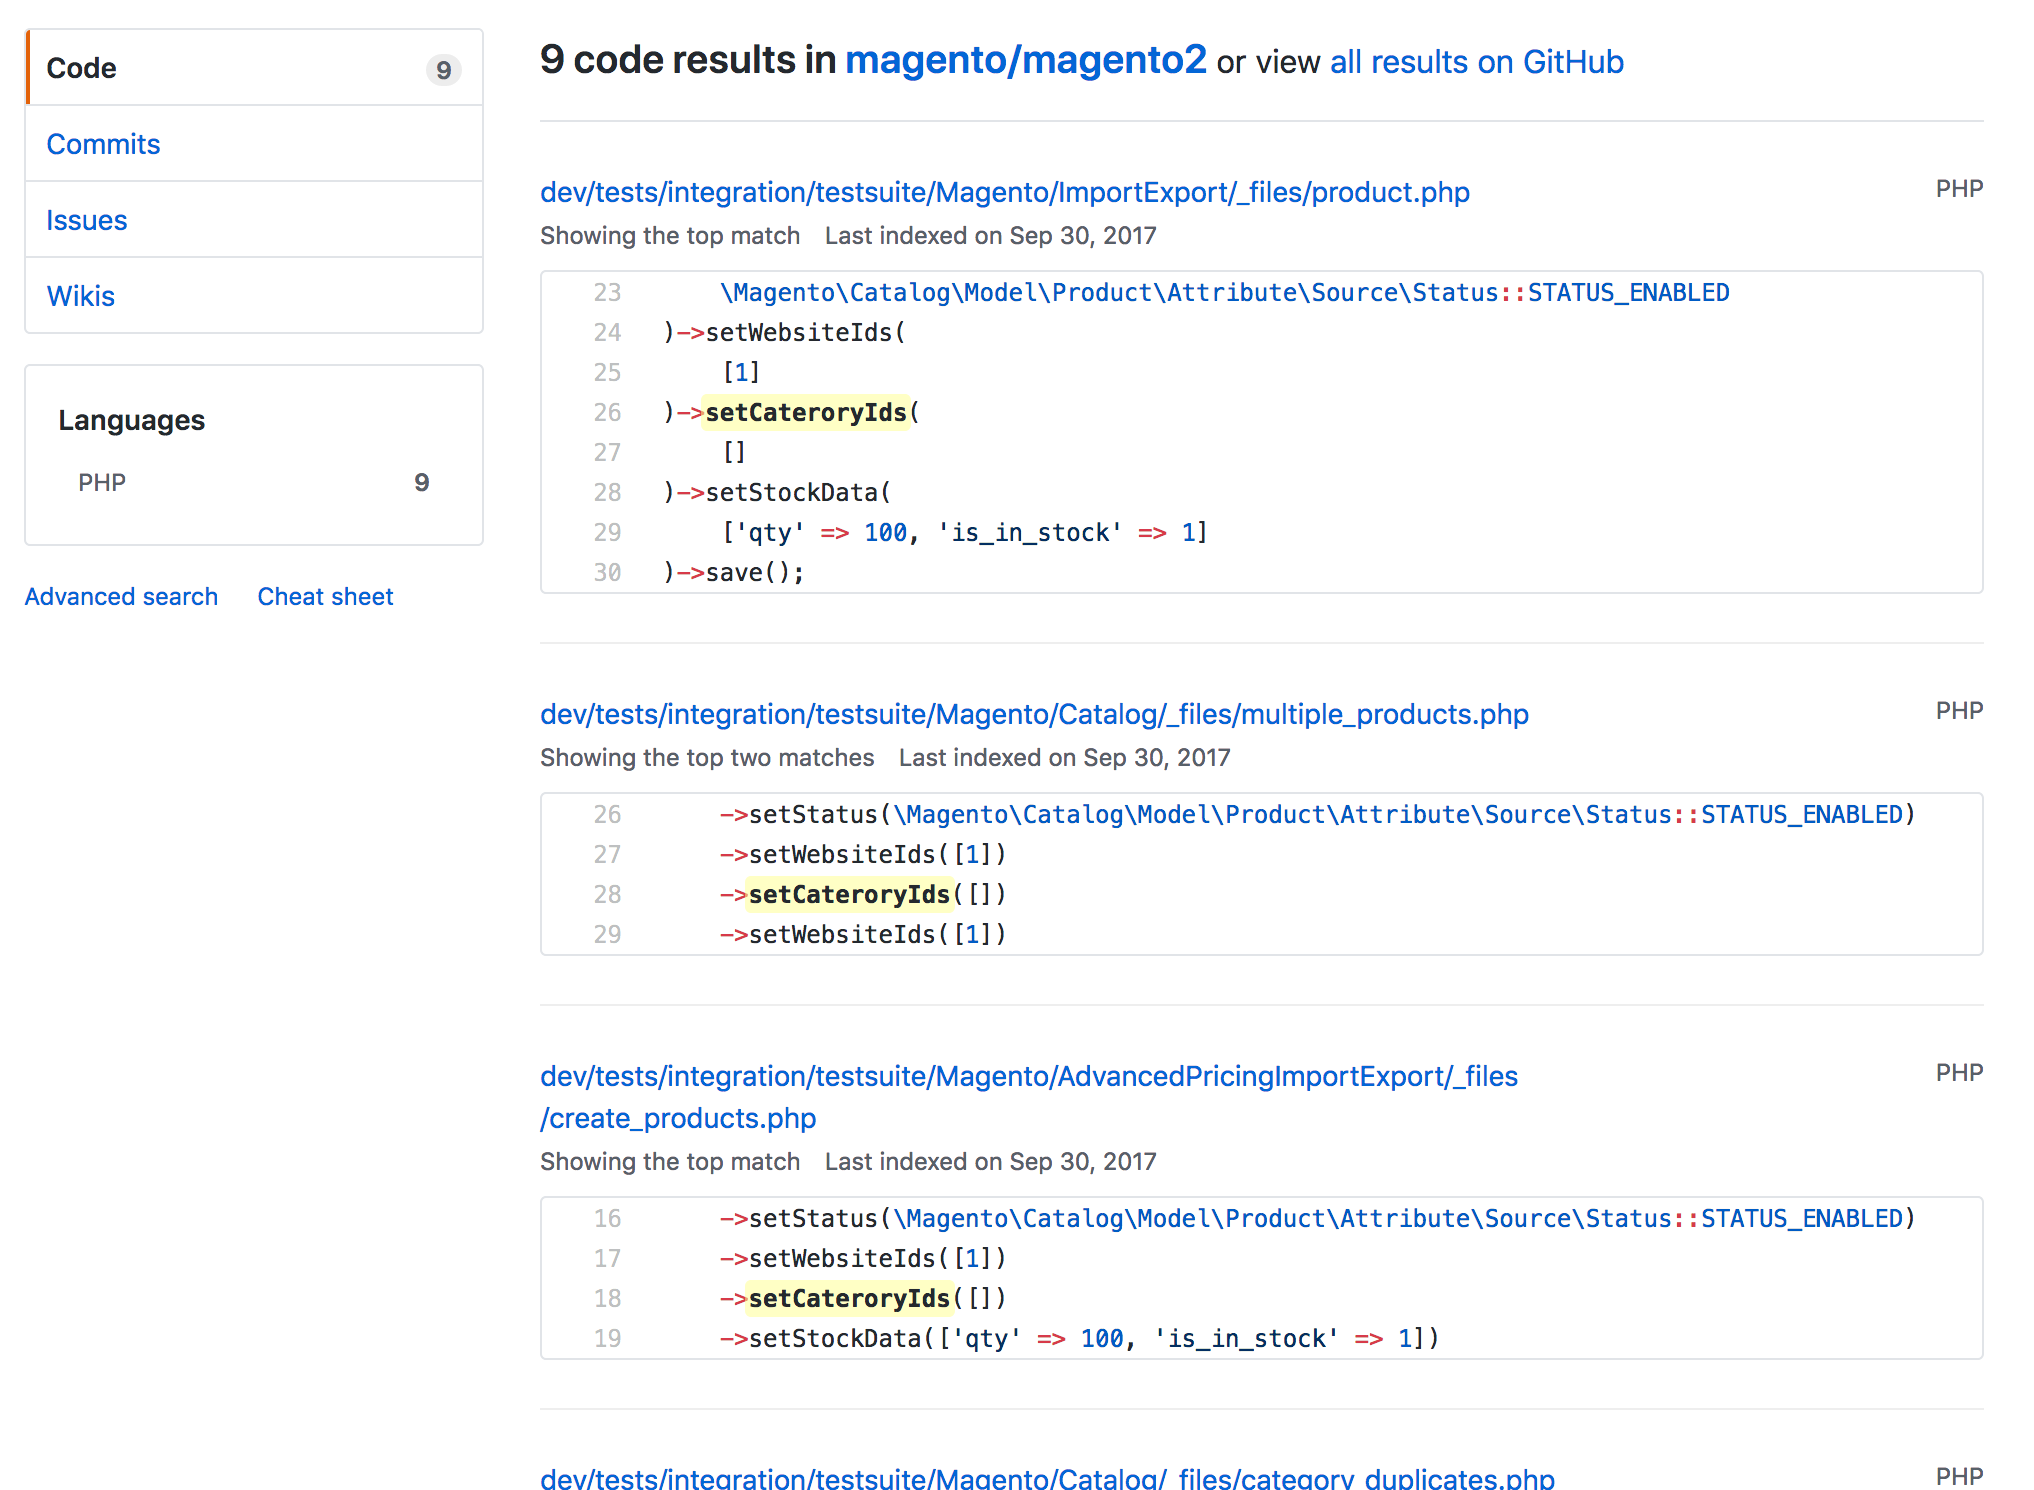The image size is (2034, 1490).
Task: Click highlighted setCateroryIds in create_products.php snippet
Action: pyautogui.click(x=848, y=1298)
